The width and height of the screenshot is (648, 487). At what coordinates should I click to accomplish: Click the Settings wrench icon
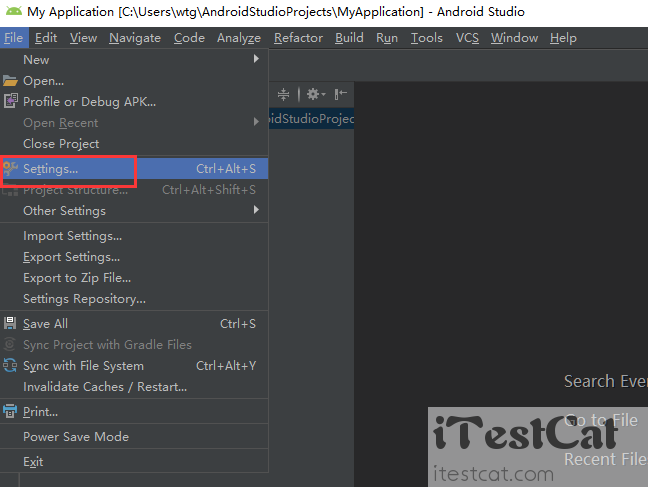click(10, 168)
